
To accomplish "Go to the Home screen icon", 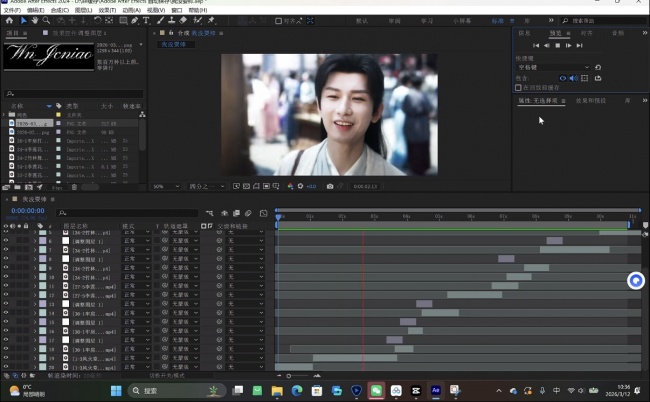I will [x=9, y=20].
